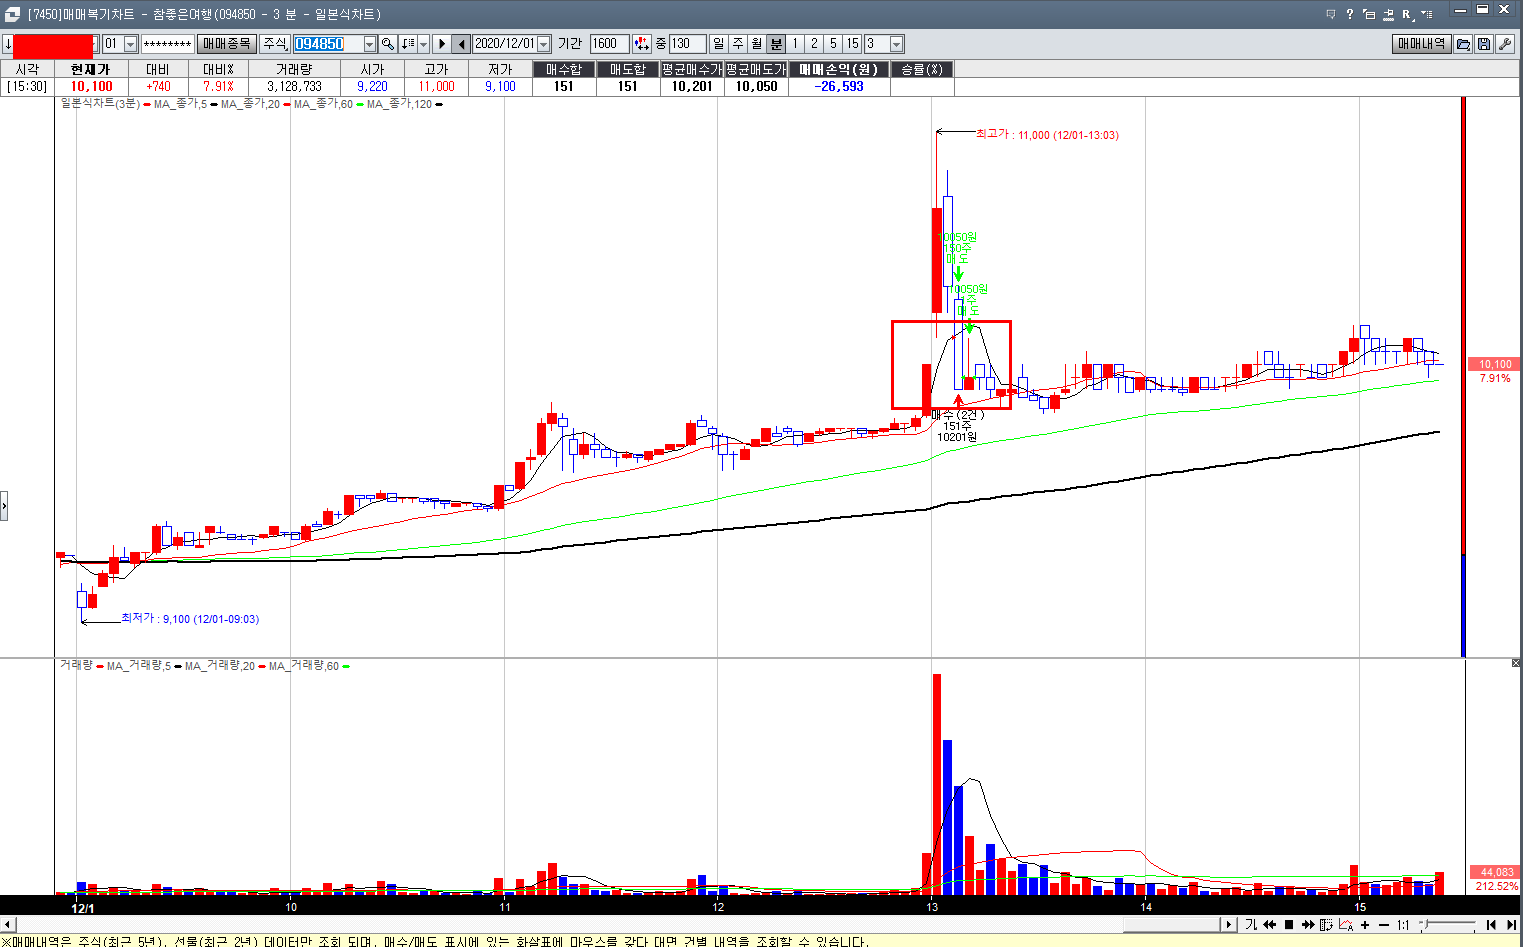Click the 기간 value field 1600
Image resolution: width=1523 pixels, height=947 pixels.
(x=609, y=44)
